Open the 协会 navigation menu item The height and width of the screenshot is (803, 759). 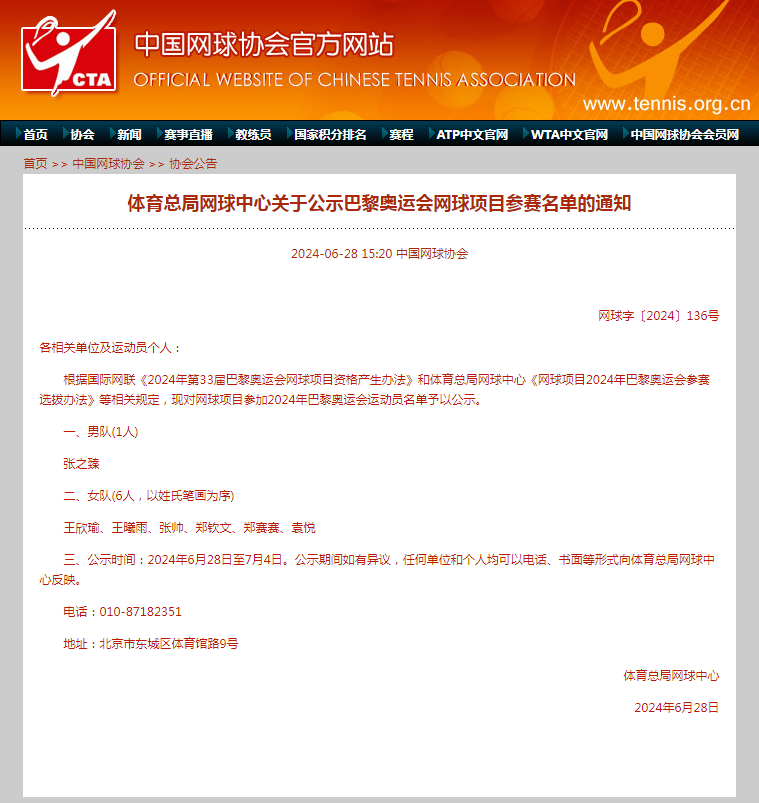[x=82, y=134]
